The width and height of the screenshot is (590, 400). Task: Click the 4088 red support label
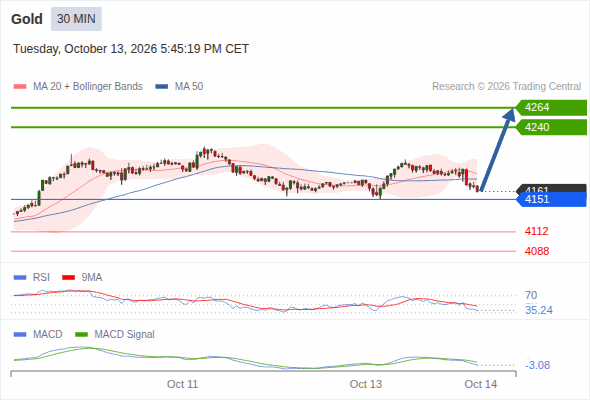(x=537, y=251)
